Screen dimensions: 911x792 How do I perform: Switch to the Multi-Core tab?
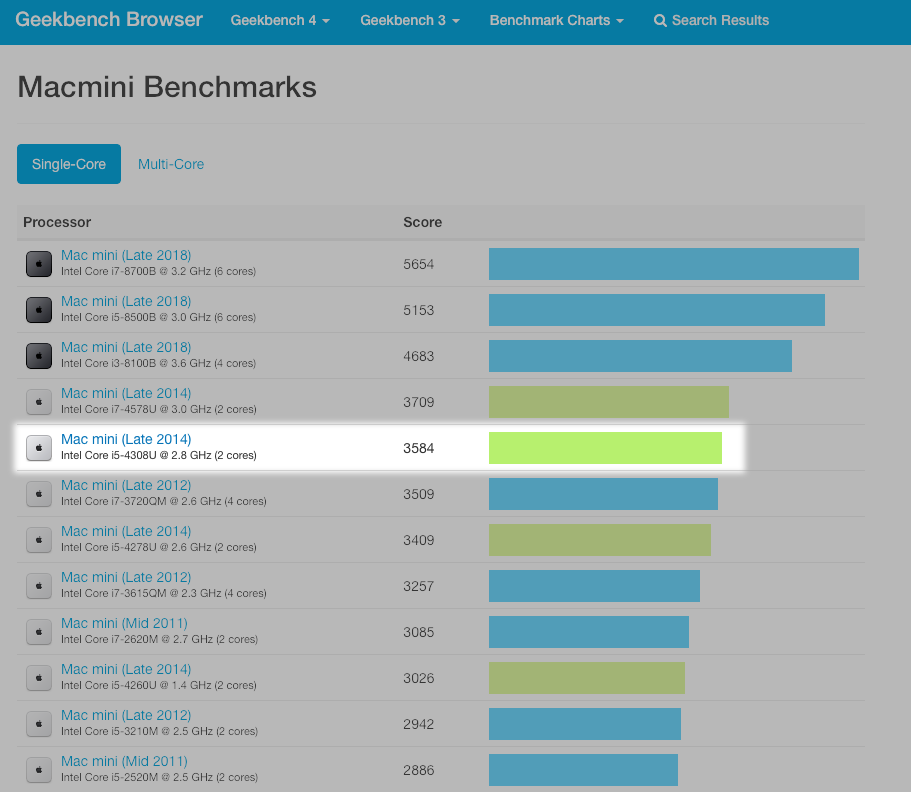(x=171, y=164)
